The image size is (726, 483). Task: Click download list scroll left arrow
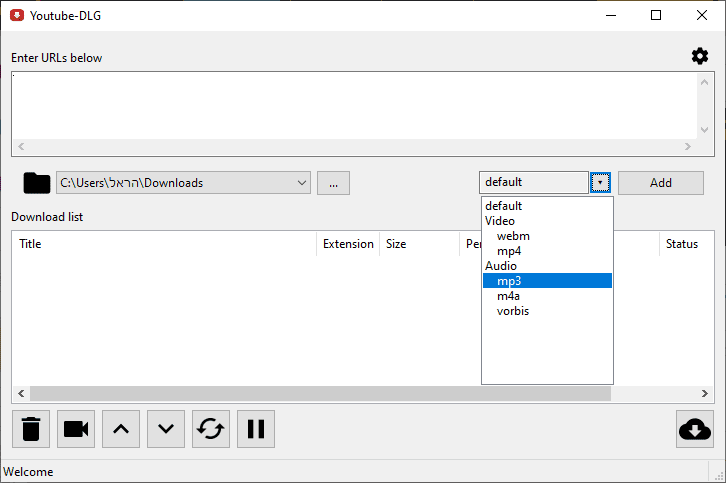[x=21, y=394]
